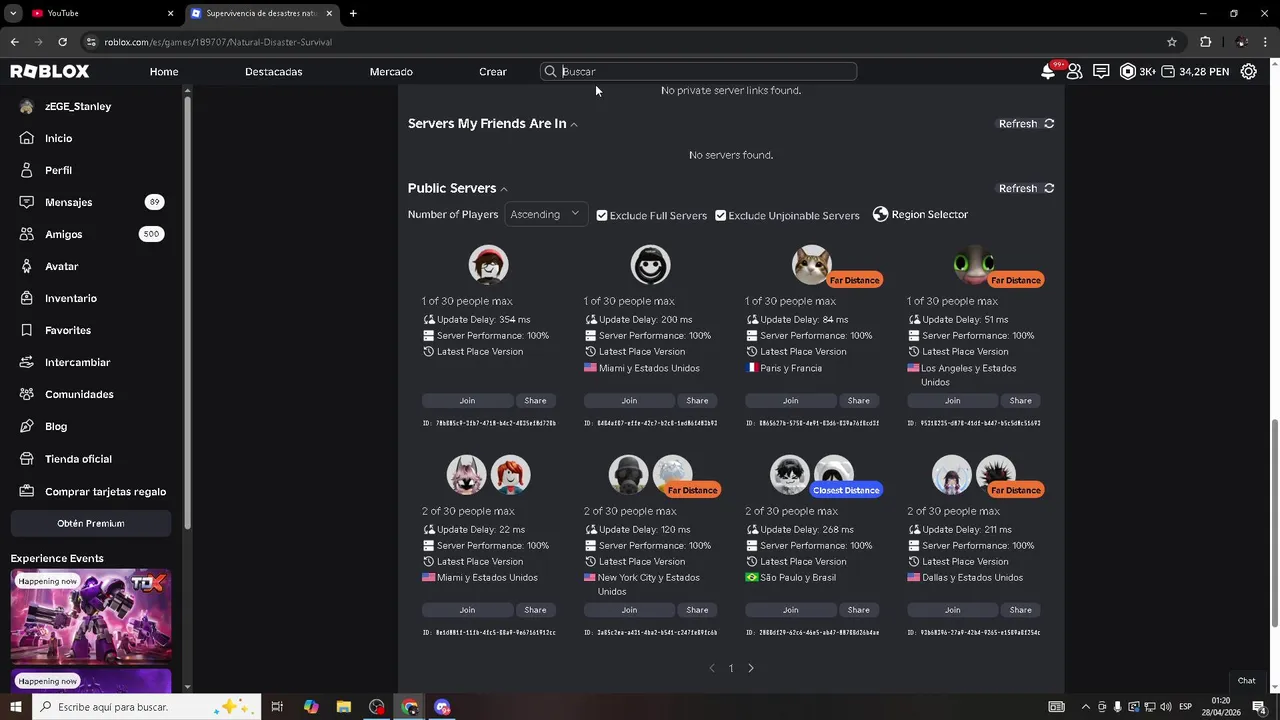Collapse the Public Servers section
Viewport: 1280px width, 720px height.
click(x=504, y=189)
